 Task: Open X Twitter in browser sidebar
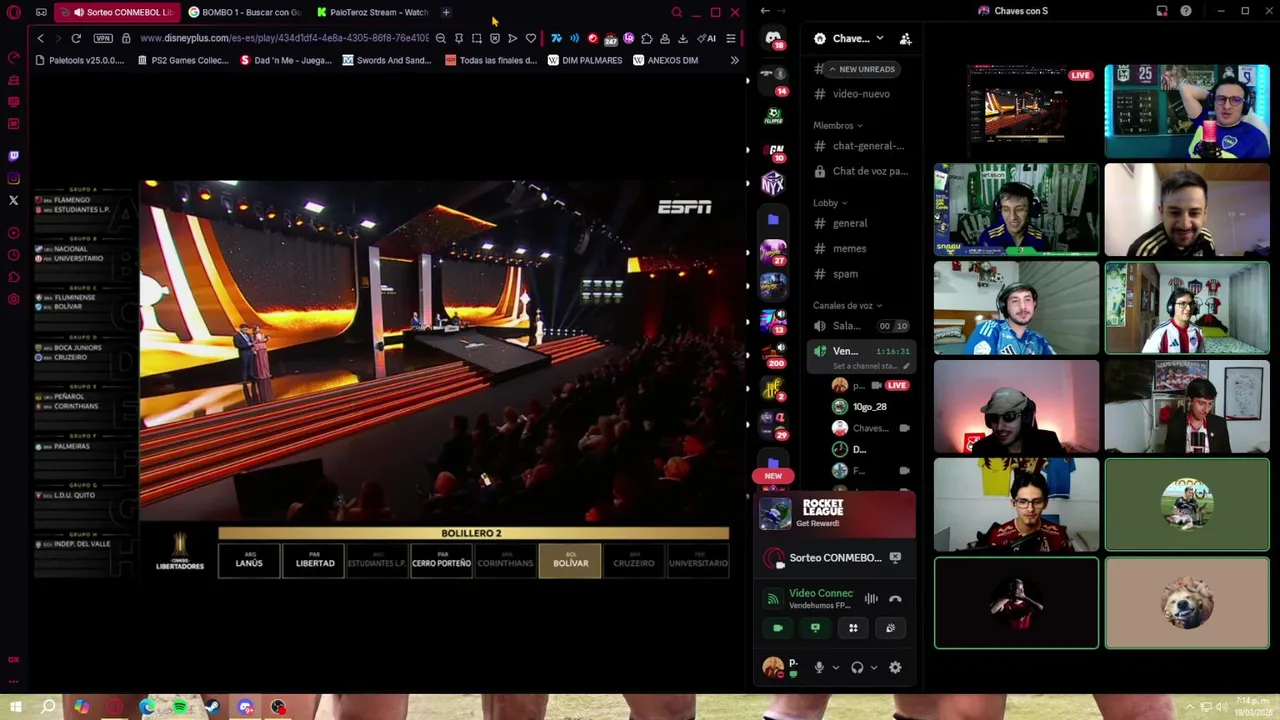point(14,200)
